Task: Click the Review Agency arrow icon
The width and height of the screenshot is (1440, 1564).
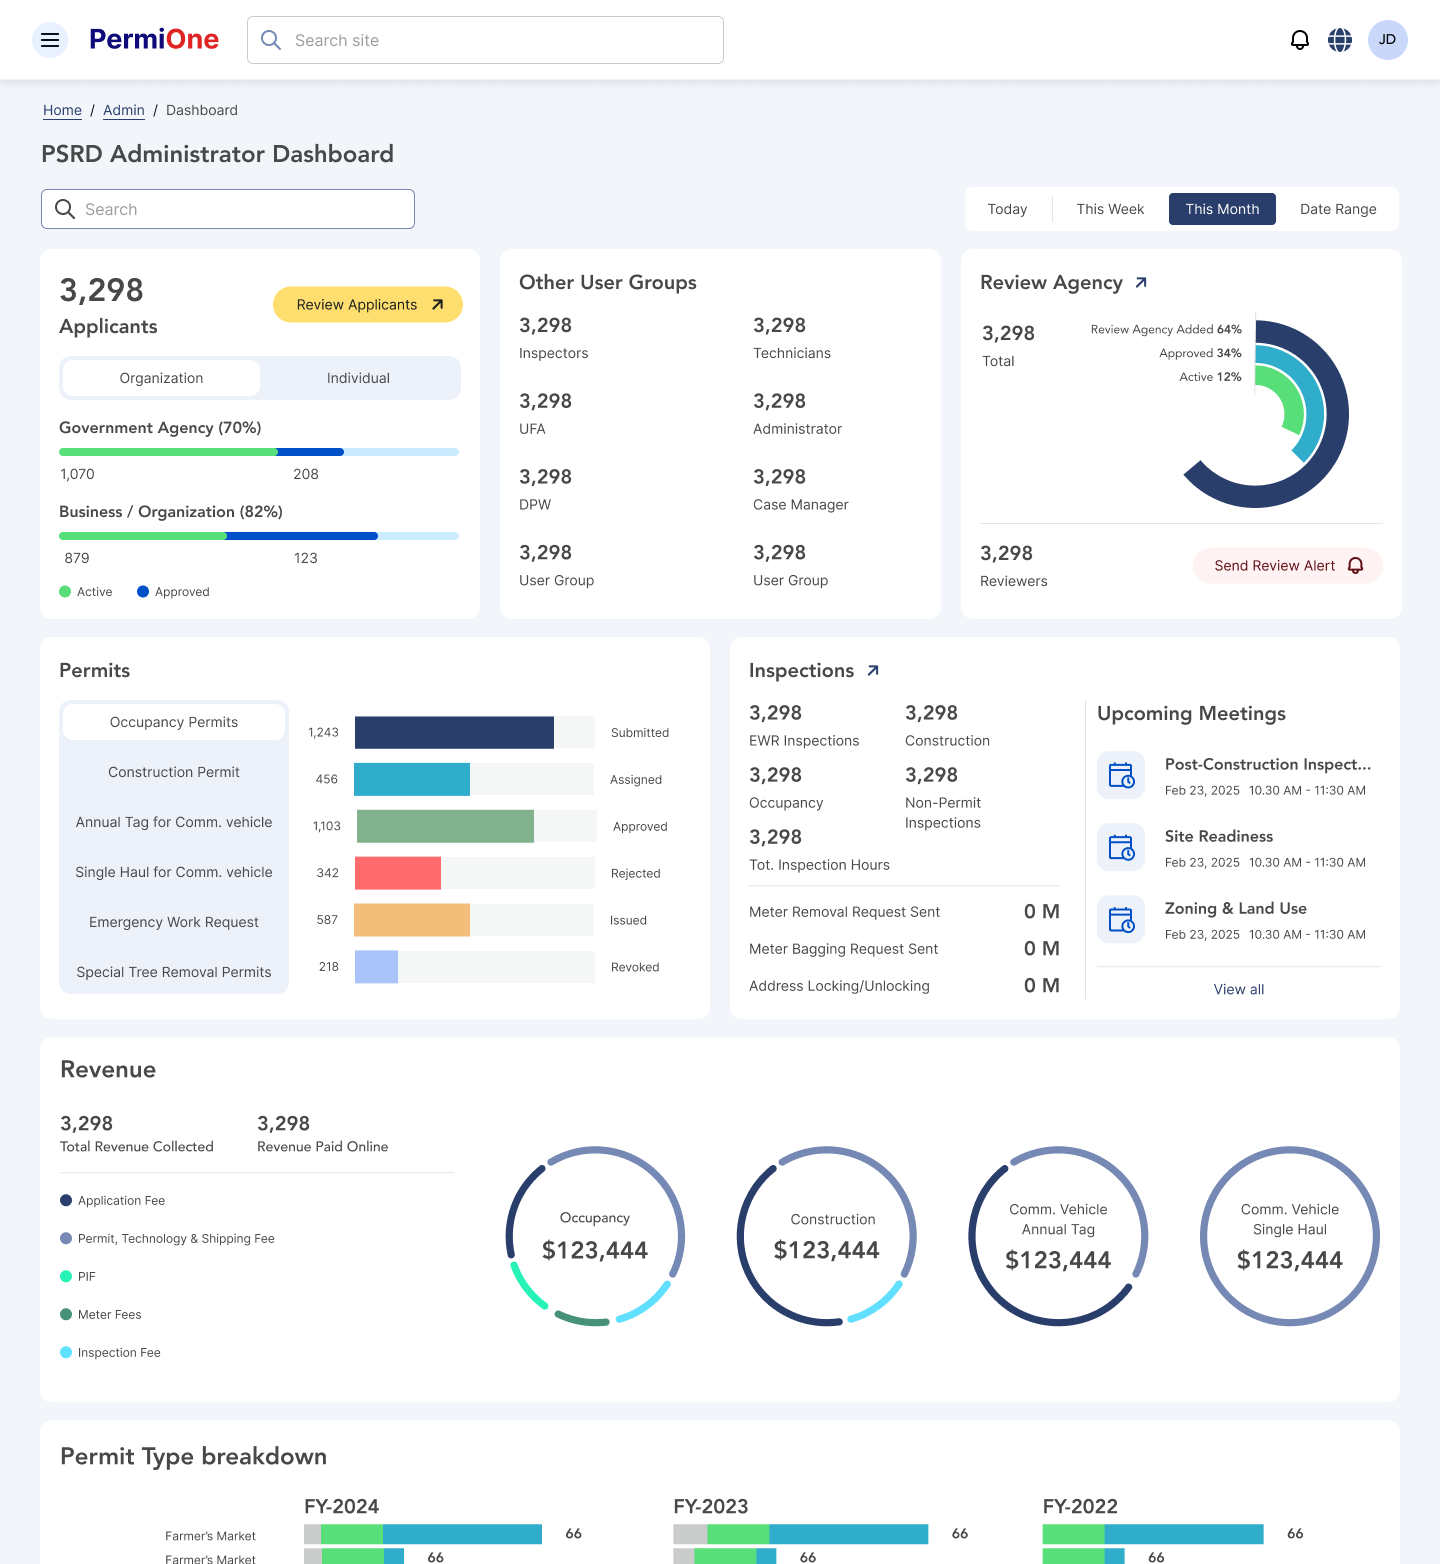Action: click(x=1141, y=283)
